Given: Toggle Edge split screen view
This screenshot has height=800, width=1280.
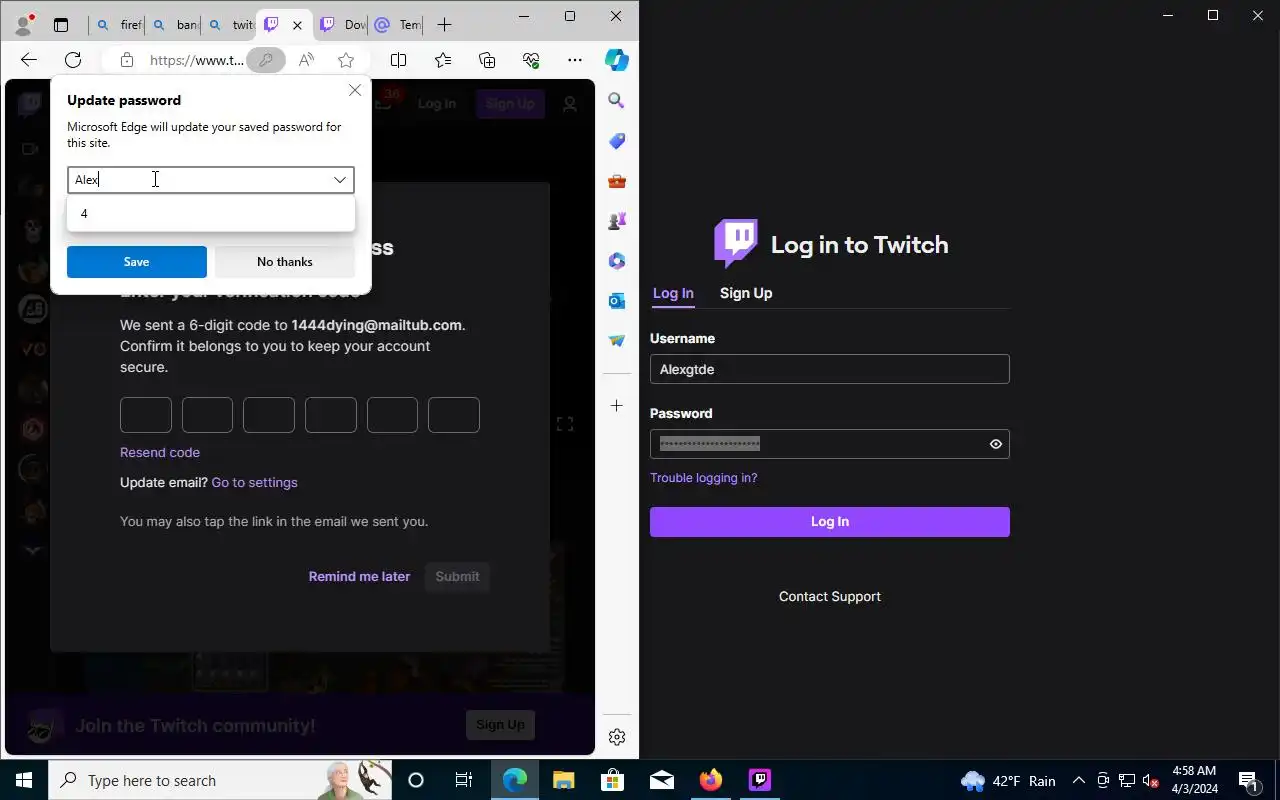Looking at the screenshot, I should click(x=398, y=60).
